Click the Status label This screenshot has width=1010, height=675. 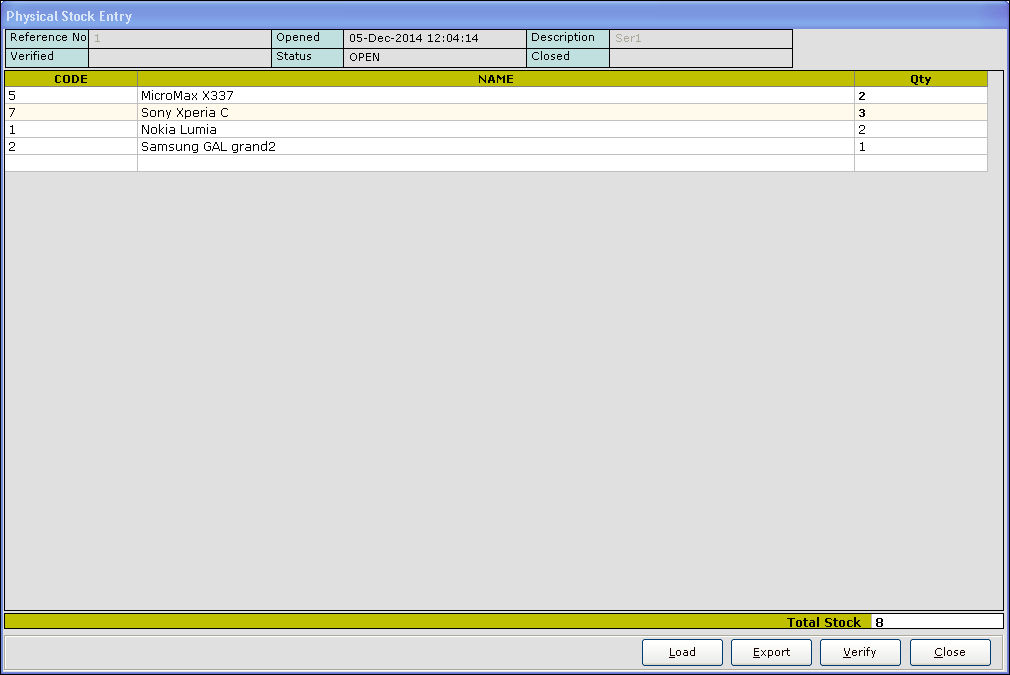point(307,57)
